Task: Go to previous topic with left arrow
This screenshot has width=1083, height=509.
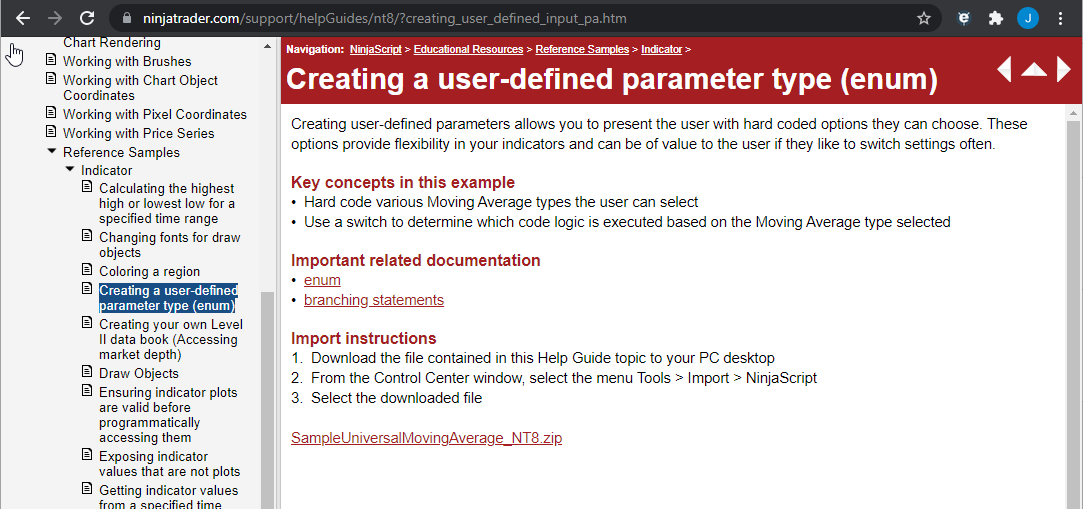Action: coord(1004,69)
